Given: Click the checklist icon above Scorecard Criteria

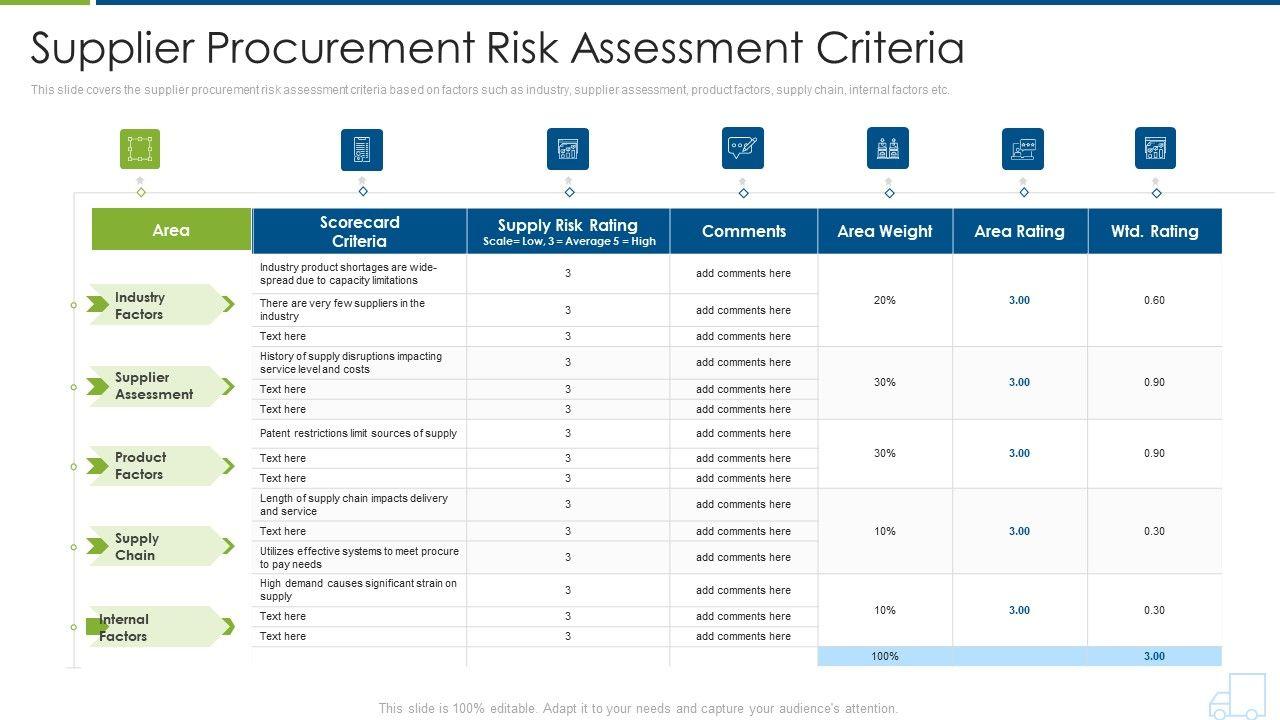Looking at the screenshot, I should (x=362, y=149).
